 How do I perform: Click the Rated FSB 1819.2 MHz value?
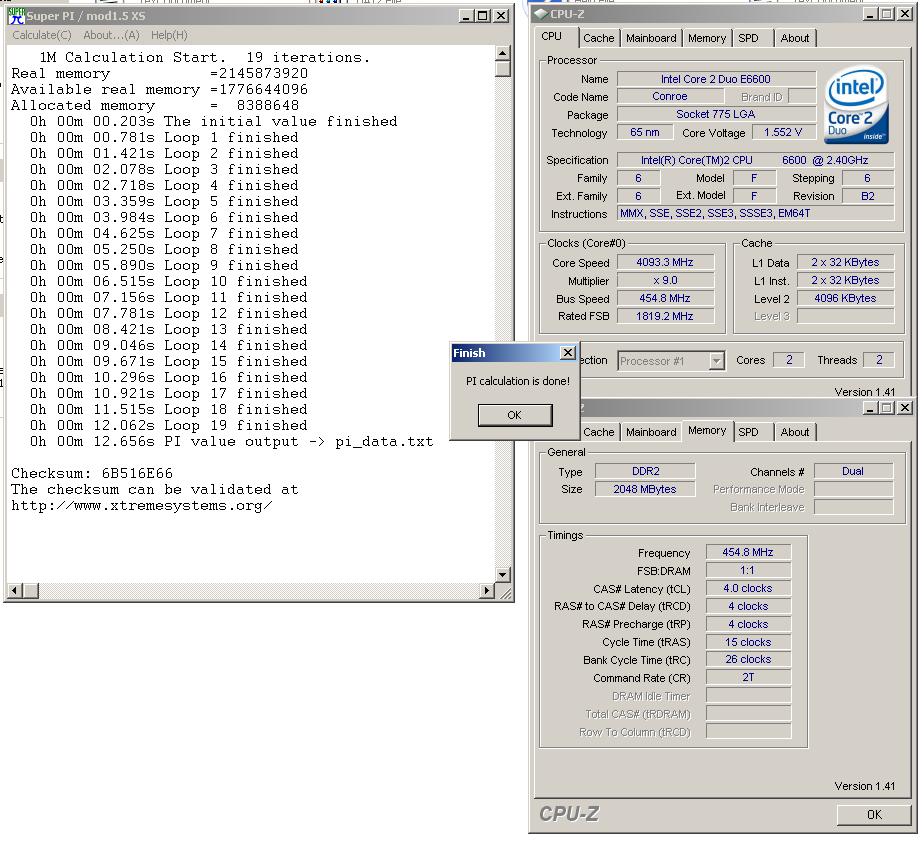click(x=665, y=316)
